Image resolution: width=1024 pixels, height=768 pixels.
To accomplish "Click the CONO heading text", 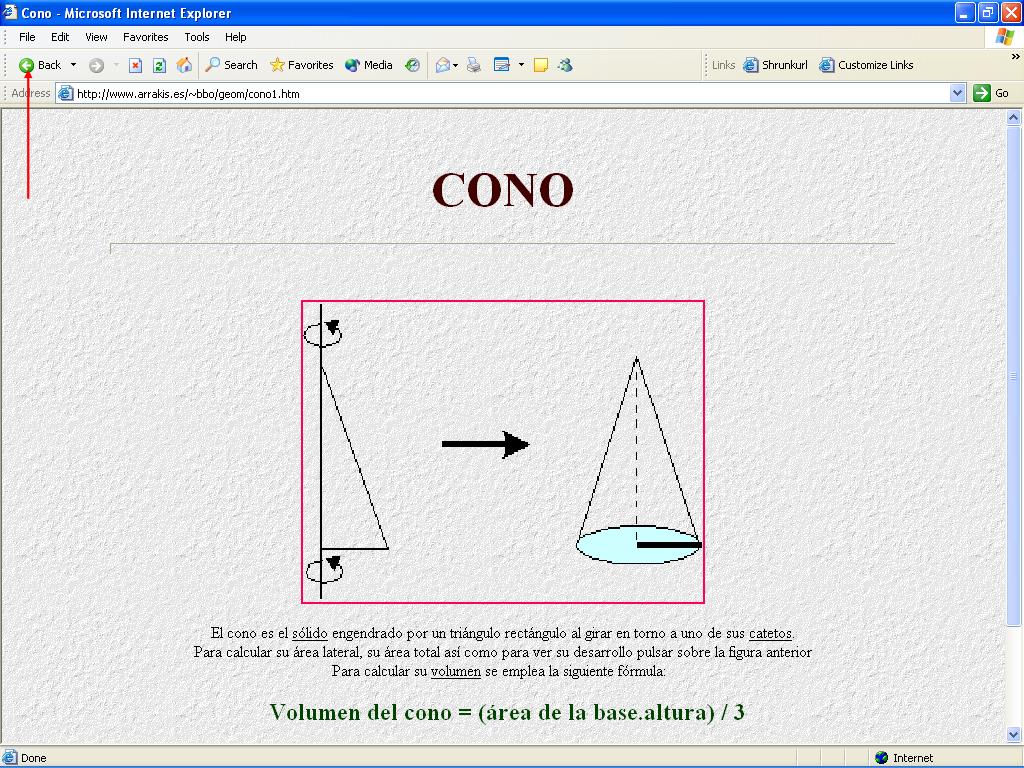I will (x=503, y=190).
